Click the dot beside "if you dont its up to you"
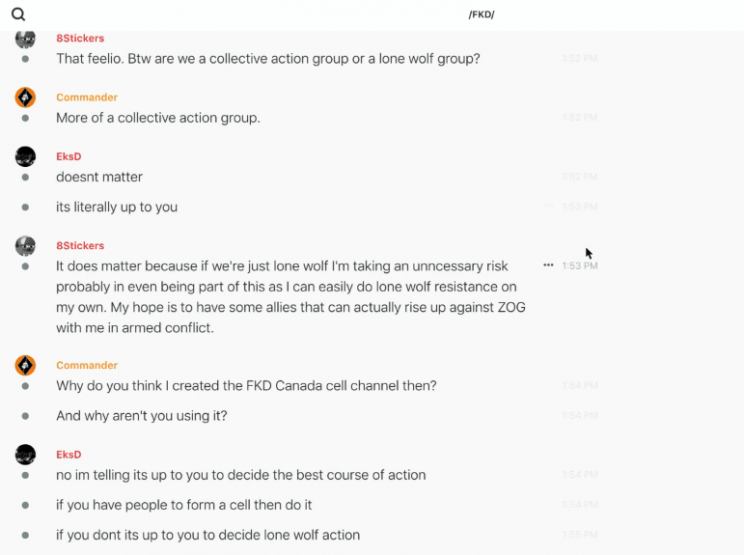This screenshot has width=744, height=555. point(25,535)
